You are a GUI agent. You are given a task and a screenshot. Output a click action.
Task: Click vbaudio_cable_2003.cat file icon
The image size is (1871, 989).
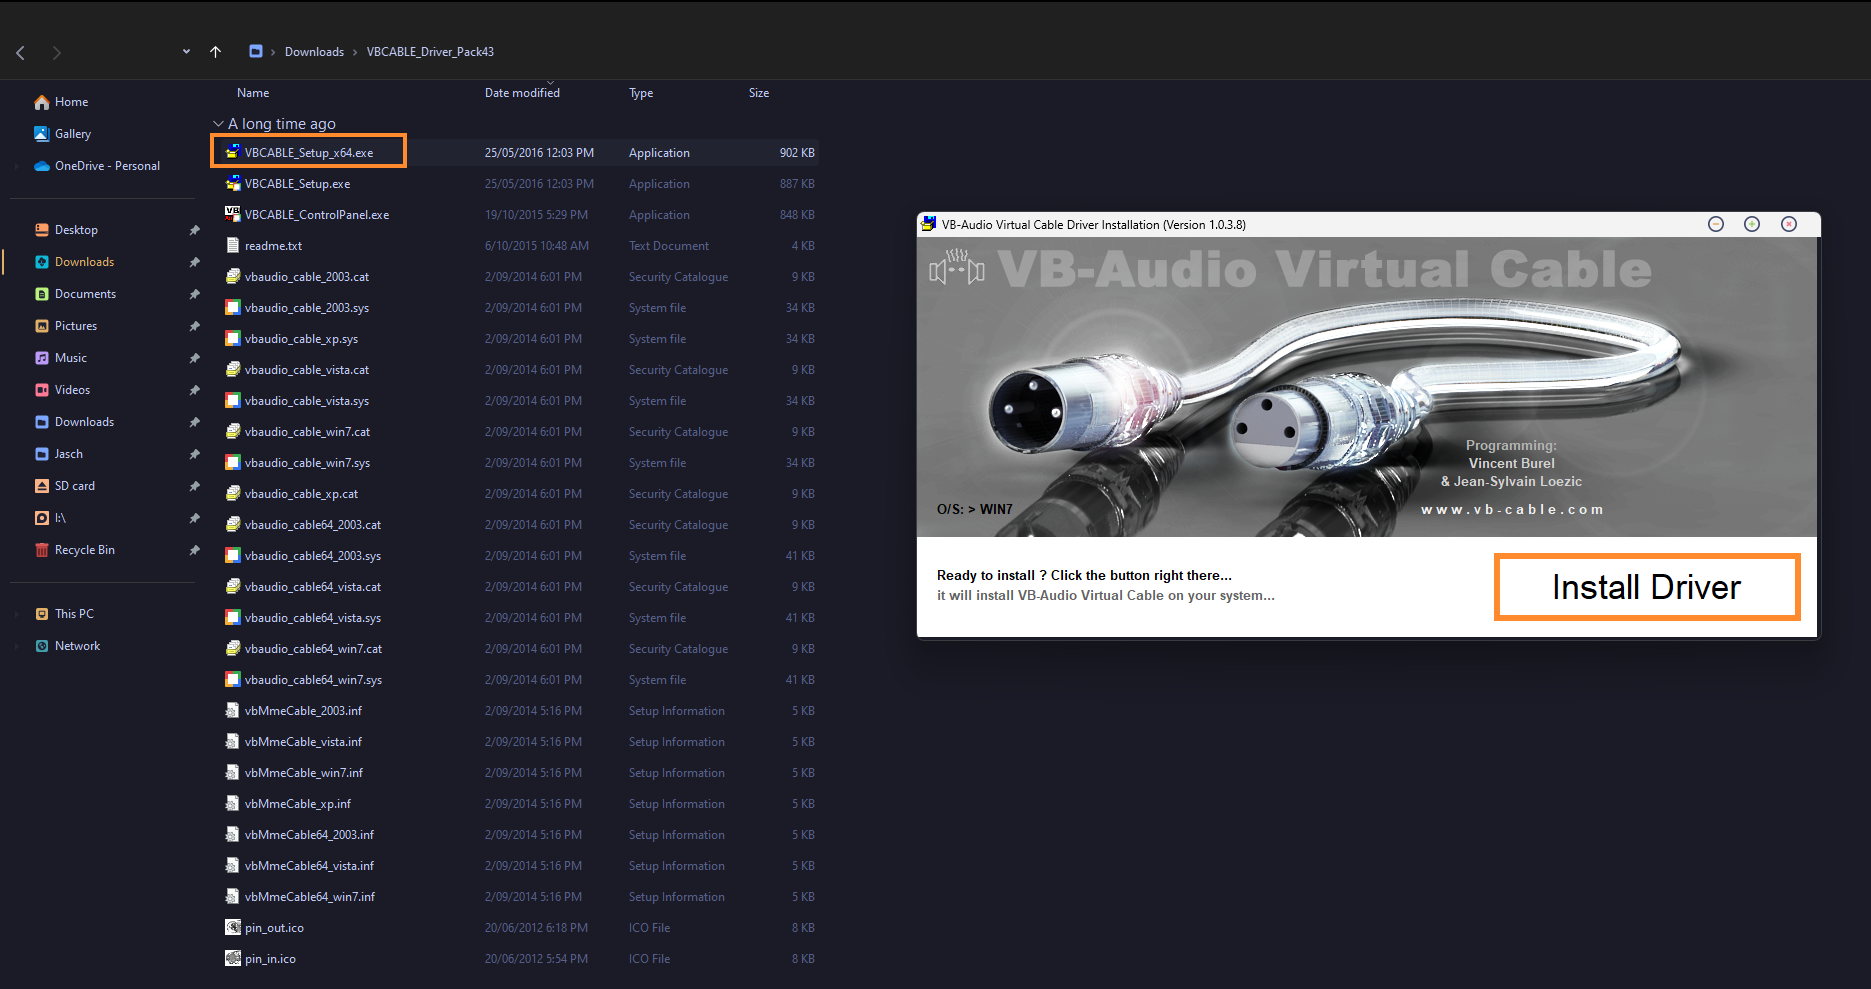[232, 276]
